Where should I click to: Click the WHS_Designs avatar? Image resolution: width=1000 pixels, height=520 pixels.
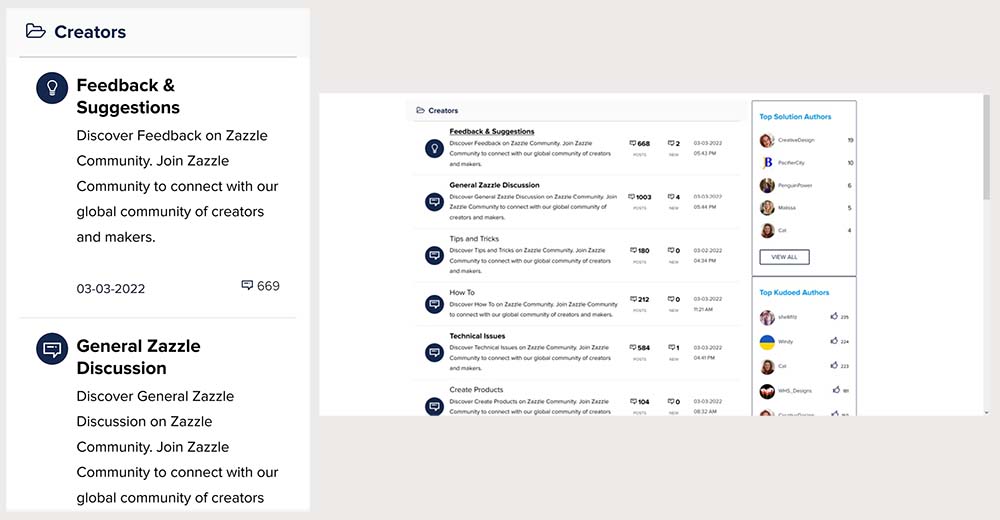click(767, 391)
